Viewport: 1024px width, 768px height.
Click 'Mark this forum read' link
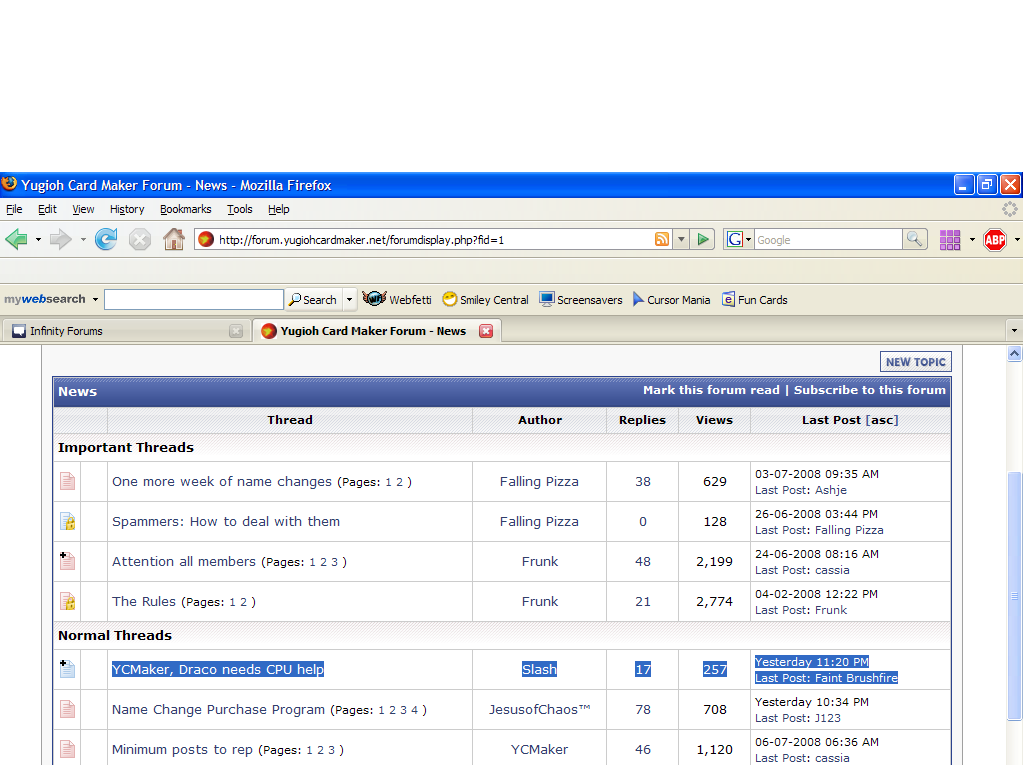pos(711,390)
